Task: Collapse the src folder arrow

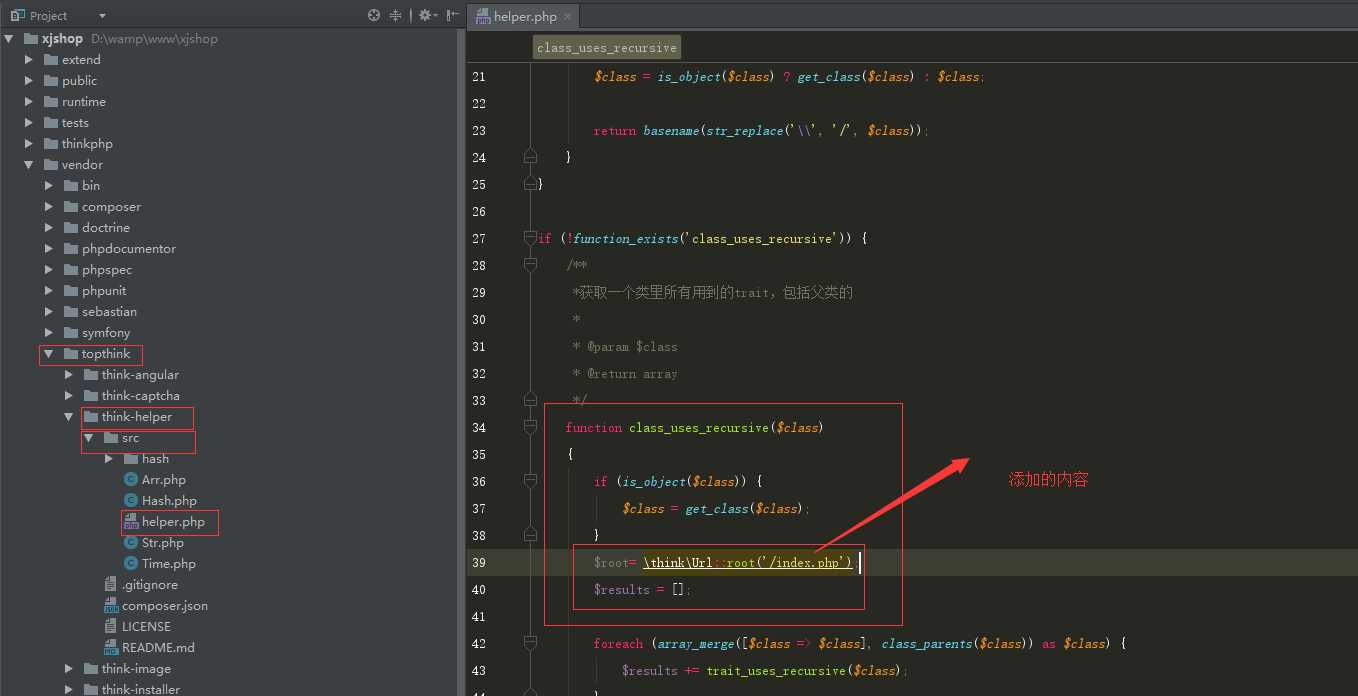Action: [x=89, y=438]
